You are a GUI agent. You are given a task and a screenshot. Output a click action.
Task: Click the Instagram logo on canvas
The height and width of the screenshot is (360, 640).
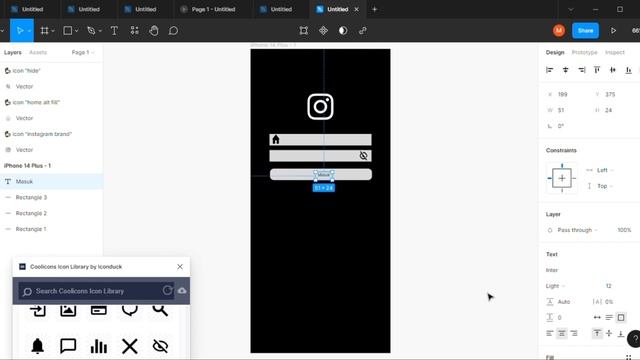[320, 107]
